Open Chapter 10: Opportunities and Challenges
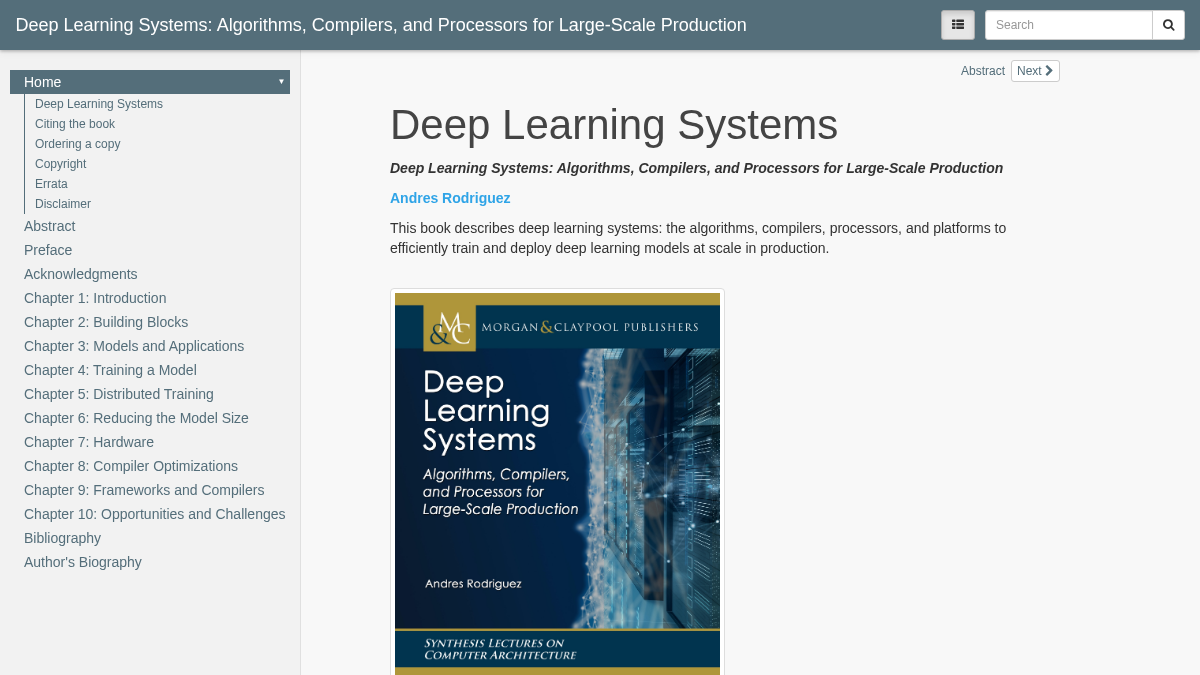Screen dimensions: 1200x675 click(x=155, y=514)
